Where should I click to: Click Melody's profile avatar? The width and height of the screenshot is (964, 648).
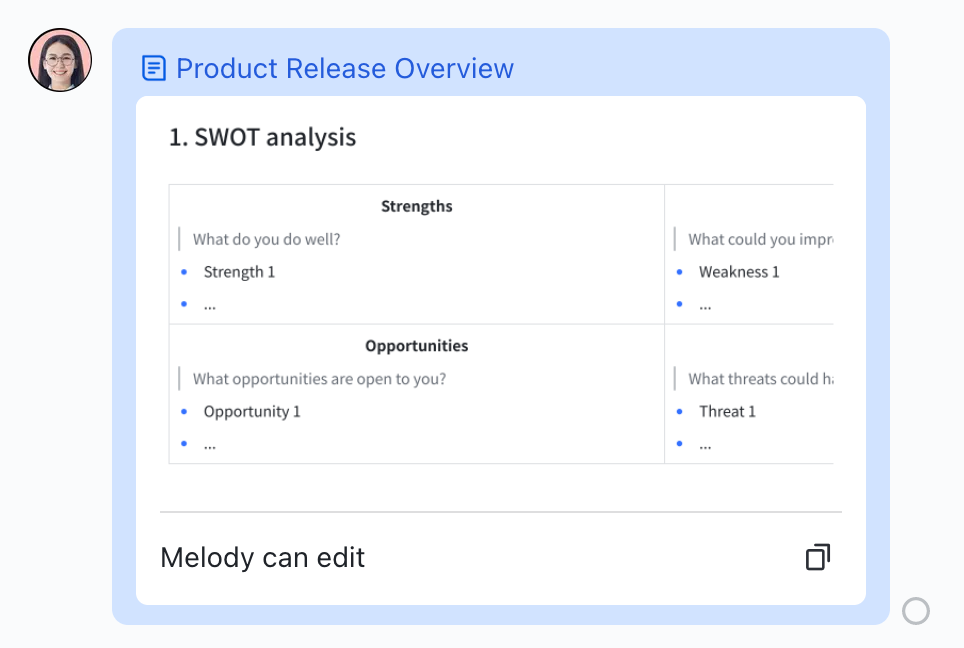pos(59,60)
